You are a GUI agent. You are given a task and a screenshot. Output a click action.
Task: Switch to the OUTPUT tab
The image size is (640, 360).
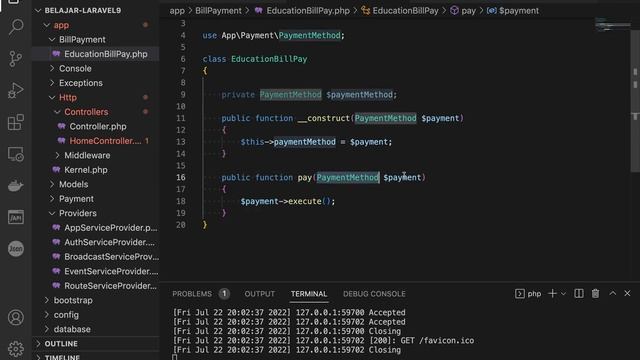click(x=260, y=294)
